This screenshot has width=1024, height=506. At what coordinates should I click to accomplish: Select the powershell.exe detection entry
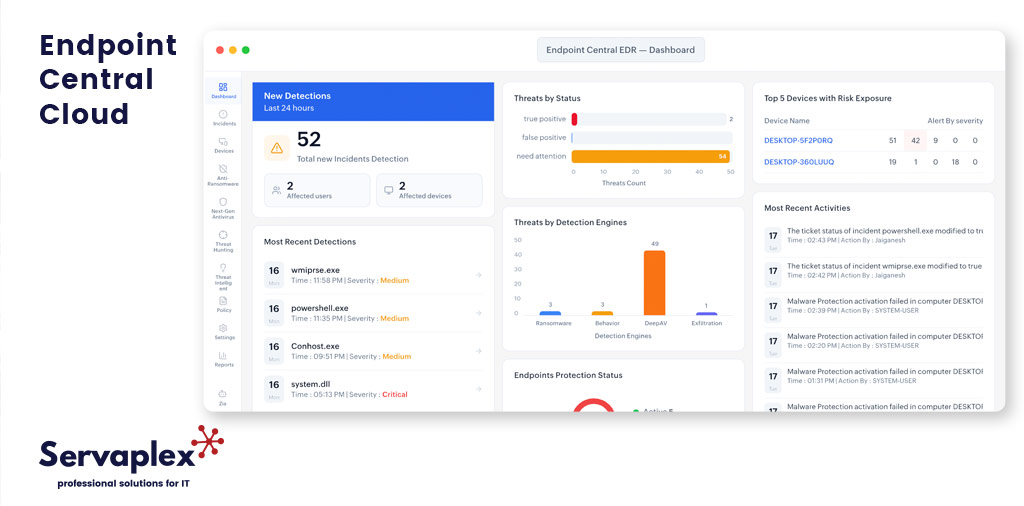[x=373, y=313]
